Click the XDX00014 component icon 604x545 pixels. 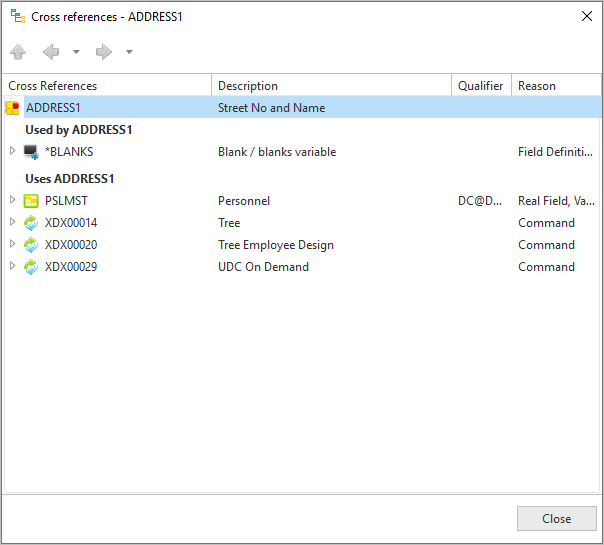tap(31, 223)
